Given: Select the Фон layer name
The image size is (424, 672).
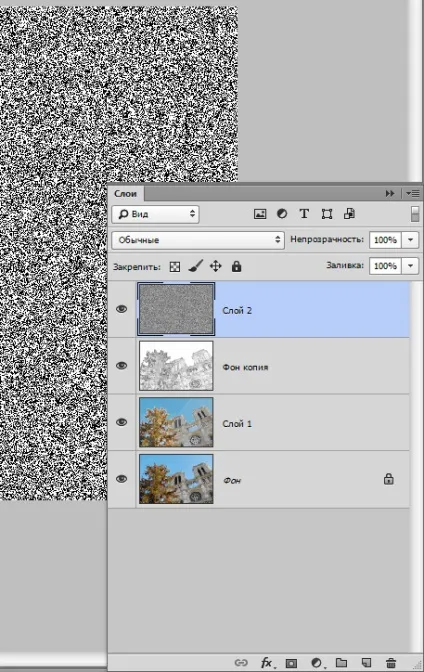Looking at the screenshot, I should pos(232,481).
